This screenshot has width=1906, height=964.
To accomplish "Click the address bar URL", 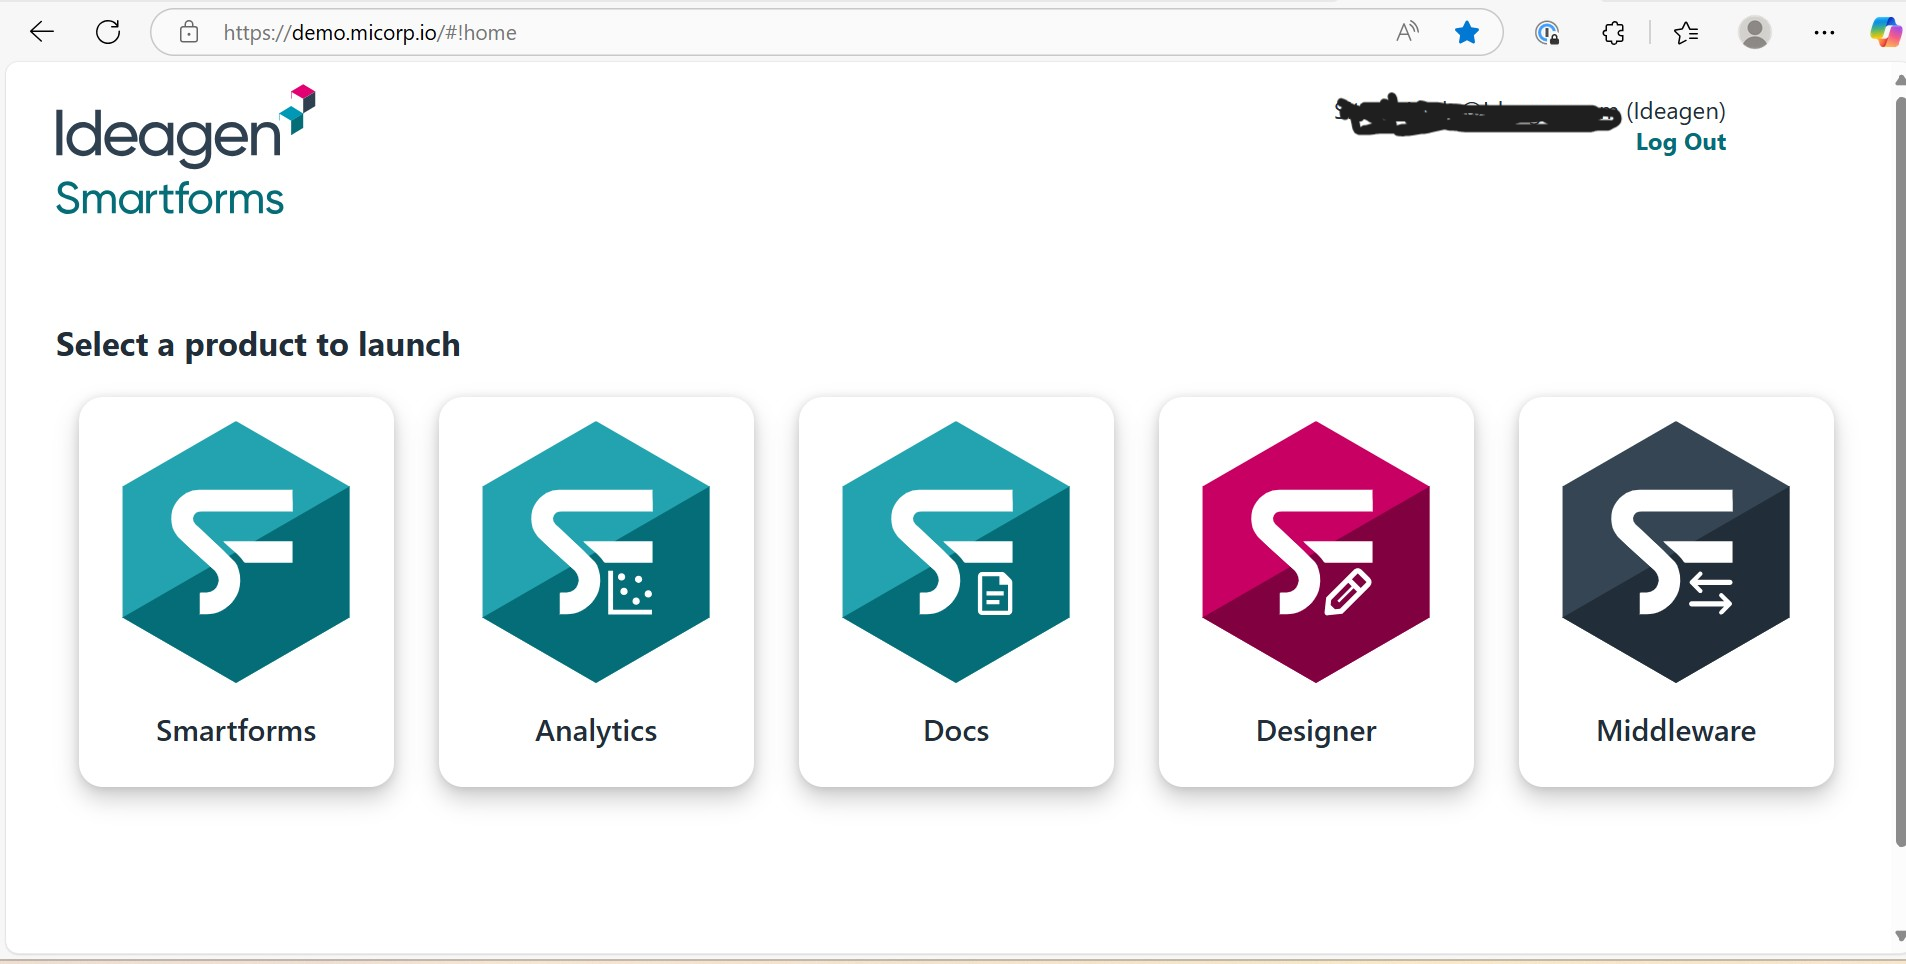I will tap(370, 32).
